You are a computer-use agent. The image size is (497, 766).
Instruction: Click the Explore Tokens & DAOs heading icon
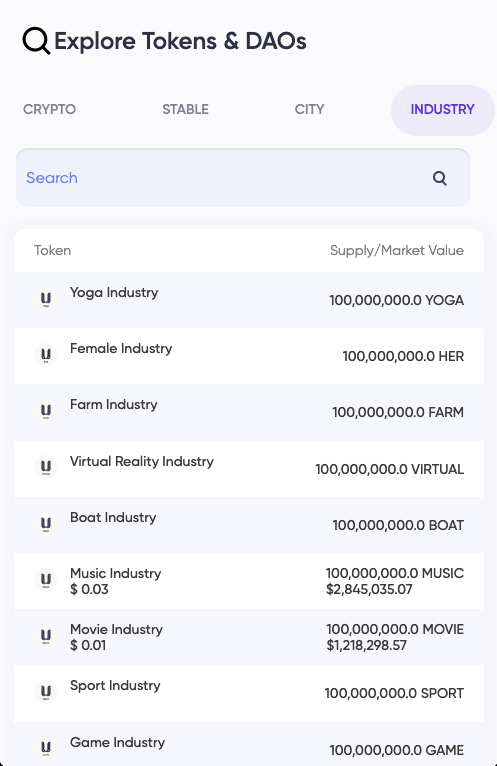coord(36,41)
